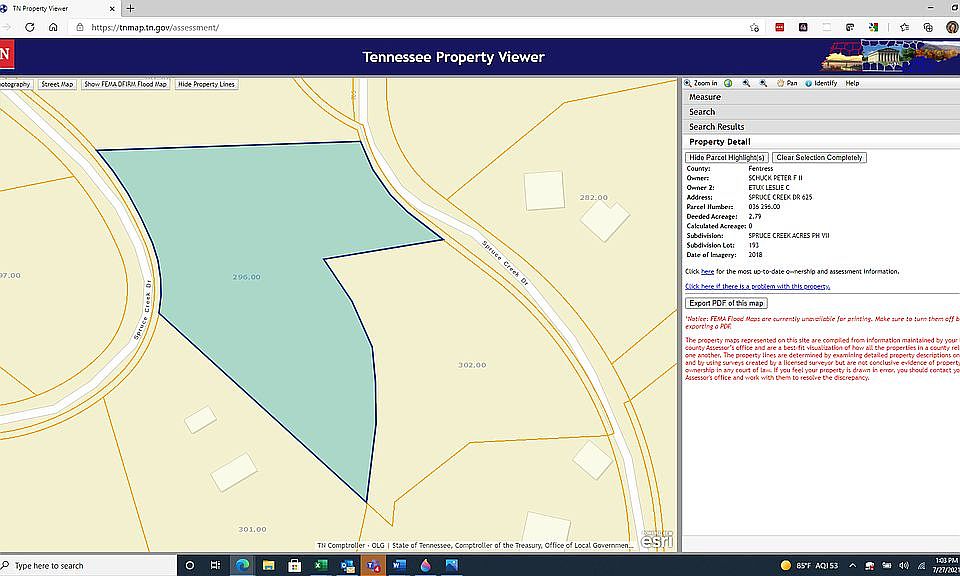Show FEMA DFIRM Flood Map layer

click(x=125, y=84)
